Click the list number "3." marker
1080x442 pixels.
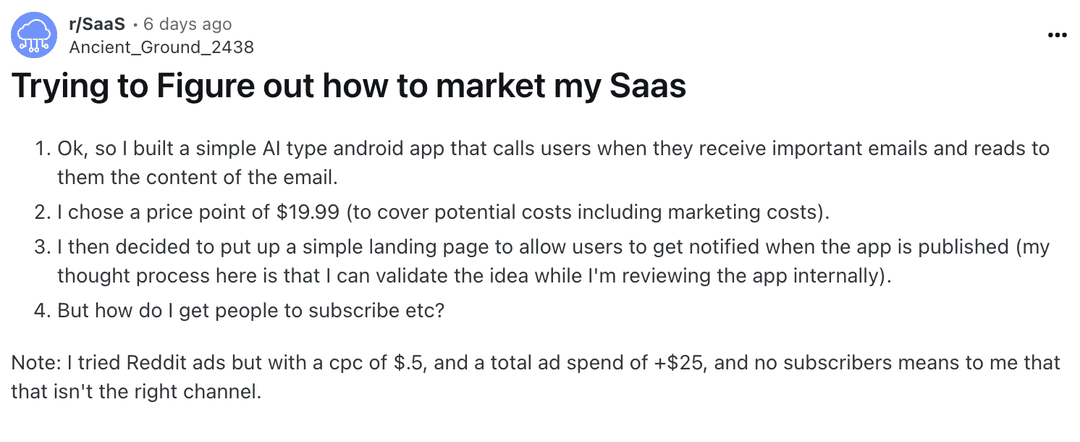pos(43,247)
